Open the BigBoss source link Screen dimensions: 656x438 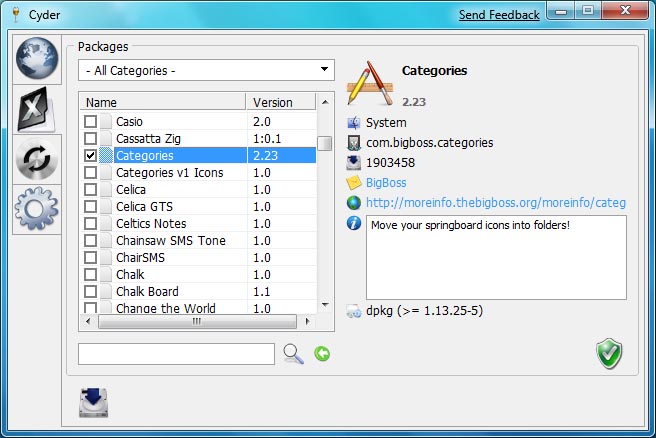point(386,183)
